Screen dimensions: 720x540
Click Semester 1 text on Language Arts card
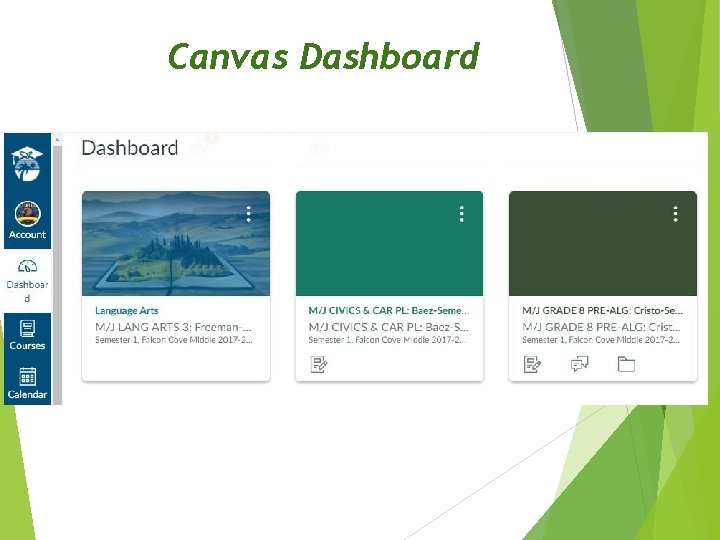pos(174,340)
